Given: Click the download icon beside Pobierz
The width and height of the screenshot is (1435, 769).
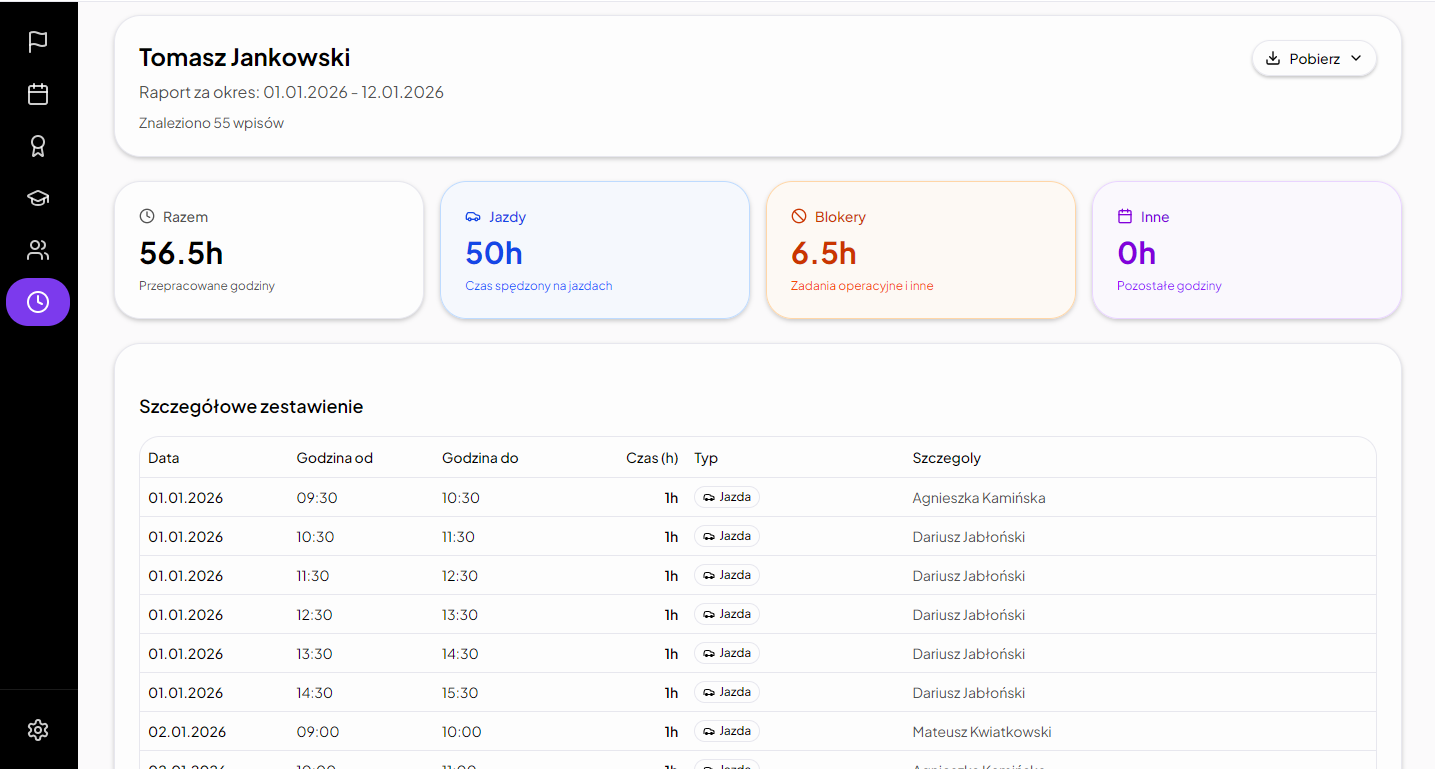Looking at the screenshot, I should (1273, 59).
